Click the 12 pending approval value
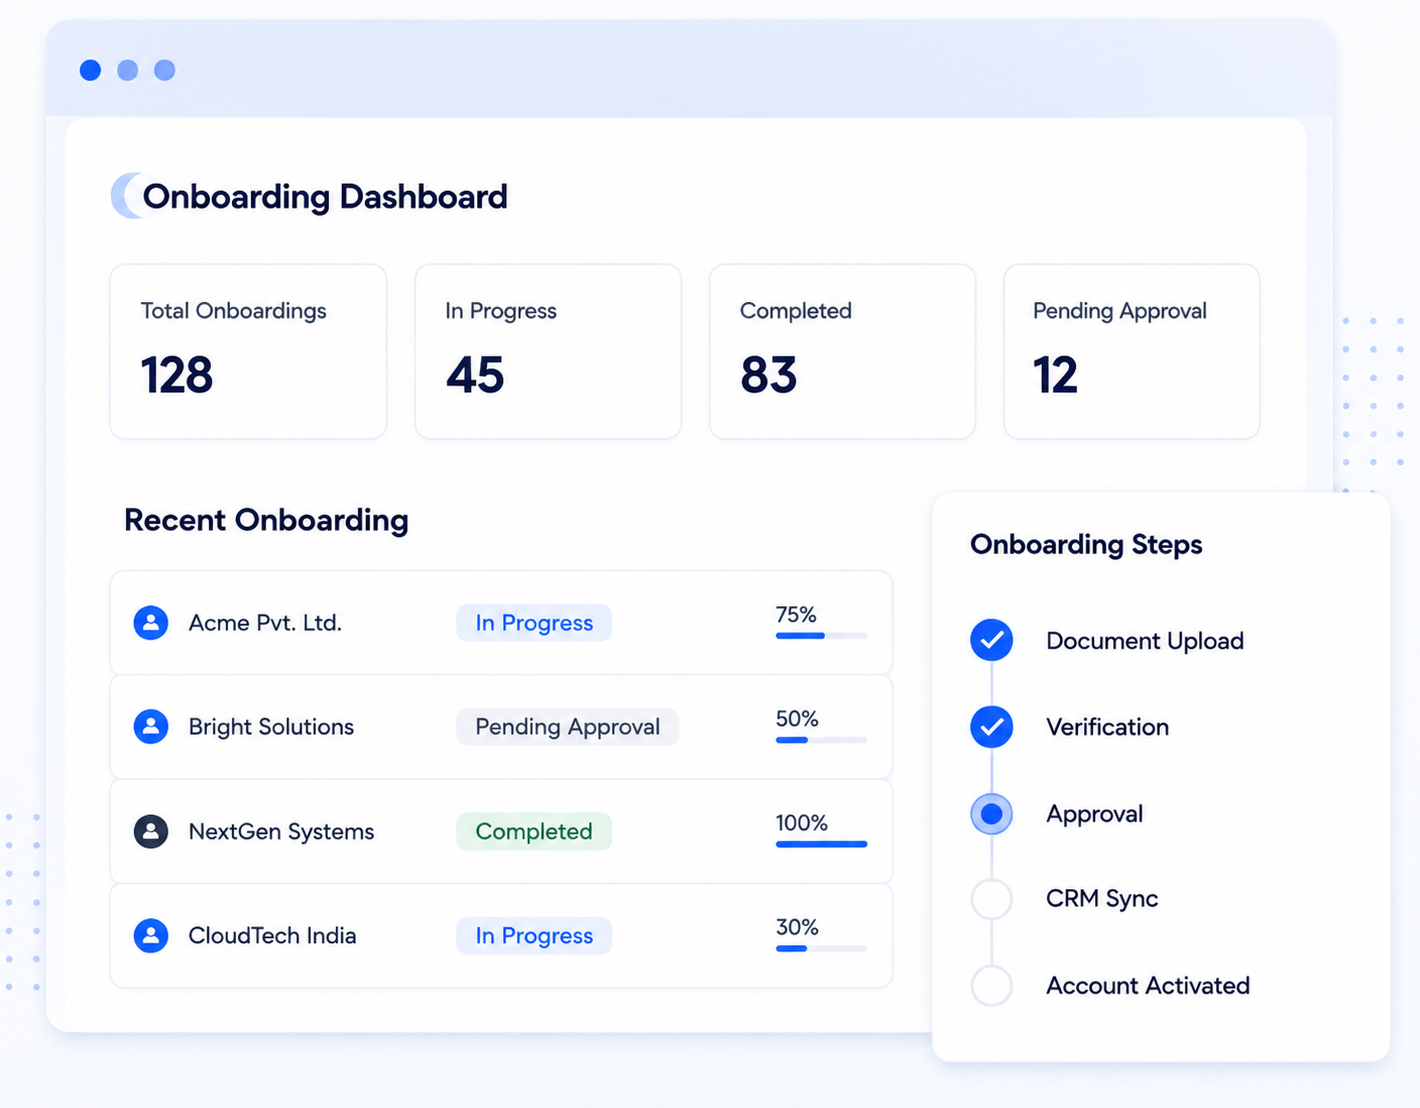Screen dimensions: 1420x1108 coord(1055,375)
